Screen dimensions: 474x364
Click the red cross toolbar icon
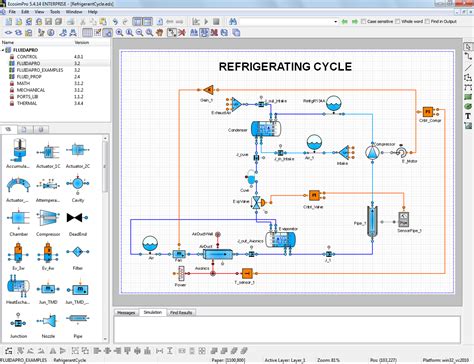(x=182, y=32)
